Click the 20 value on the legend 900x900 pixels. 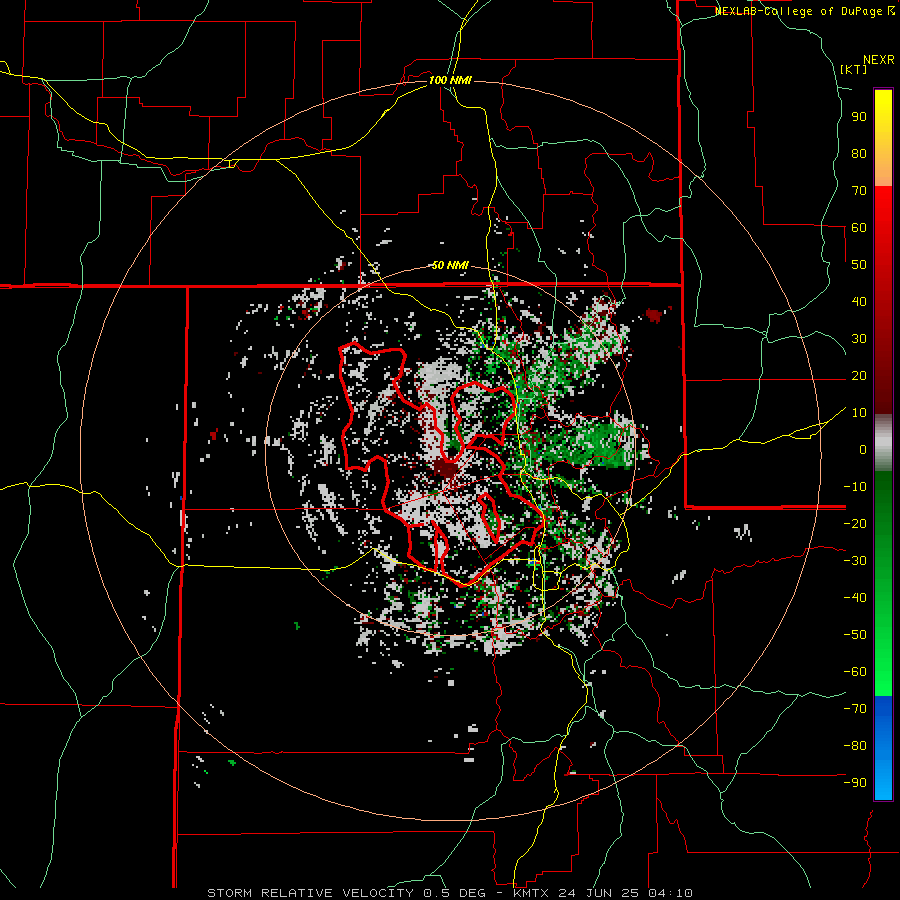pyautogui.click(x=859, y=375)
